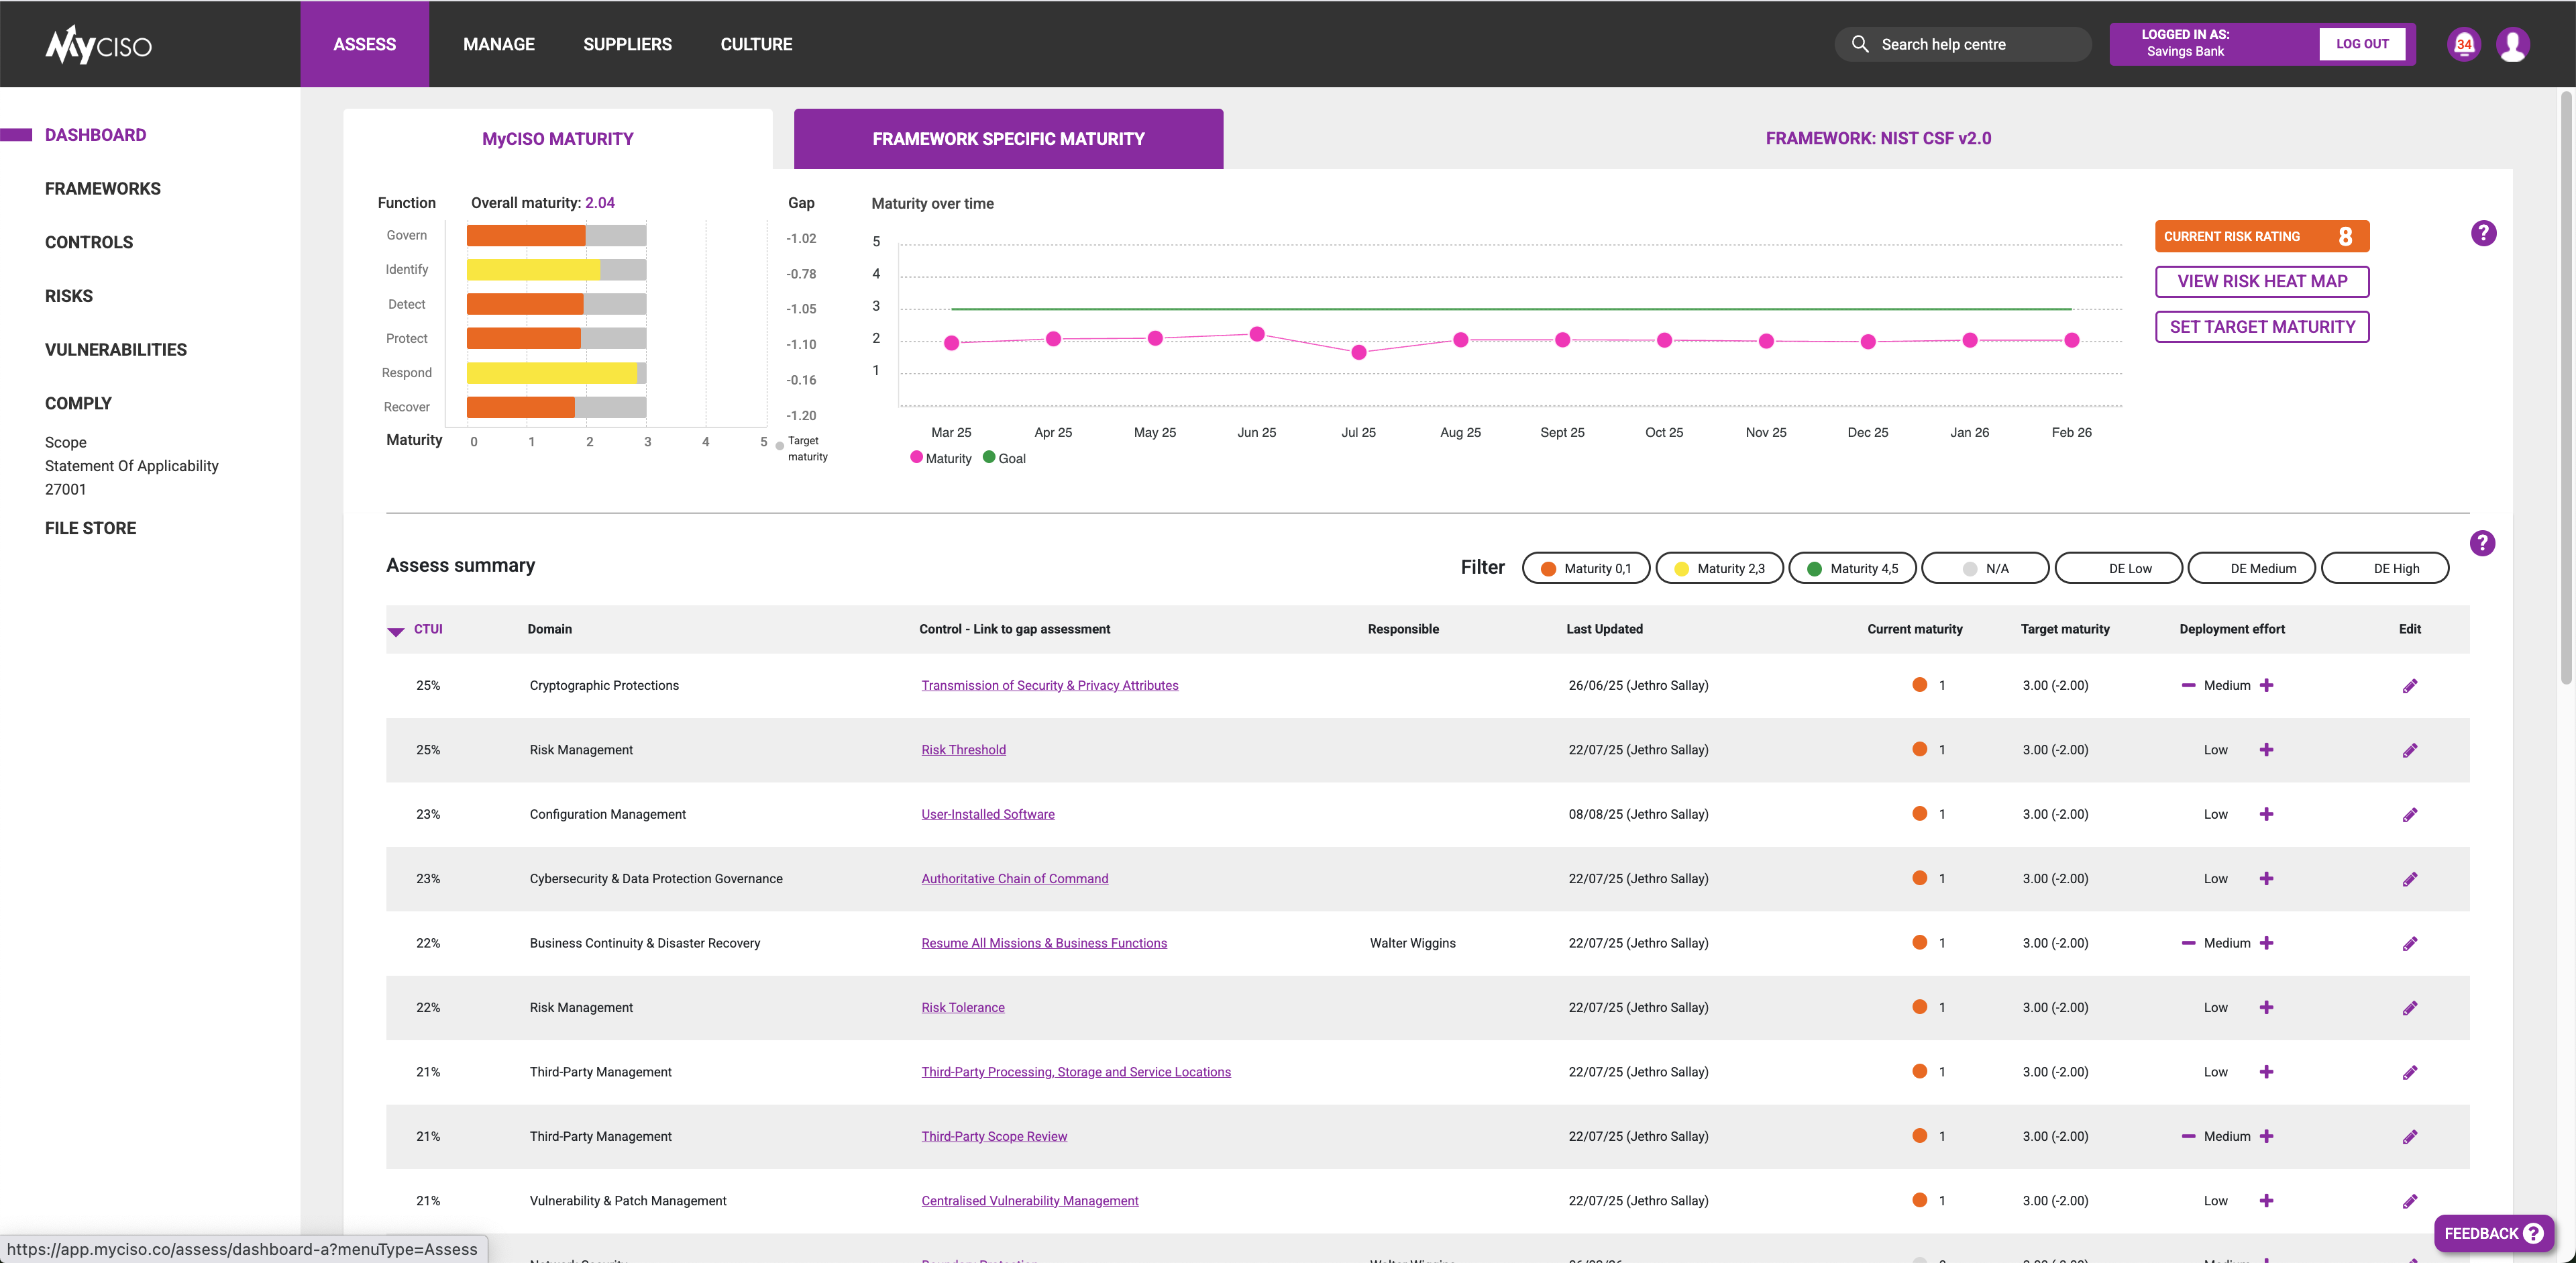Edit the Risk Tolerance row

pos(2410,1008)
